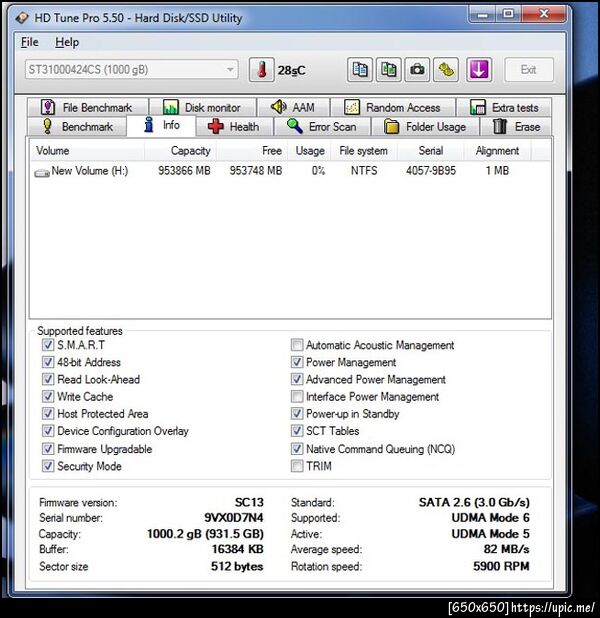Switch to the Health tab

coord(234,127)
